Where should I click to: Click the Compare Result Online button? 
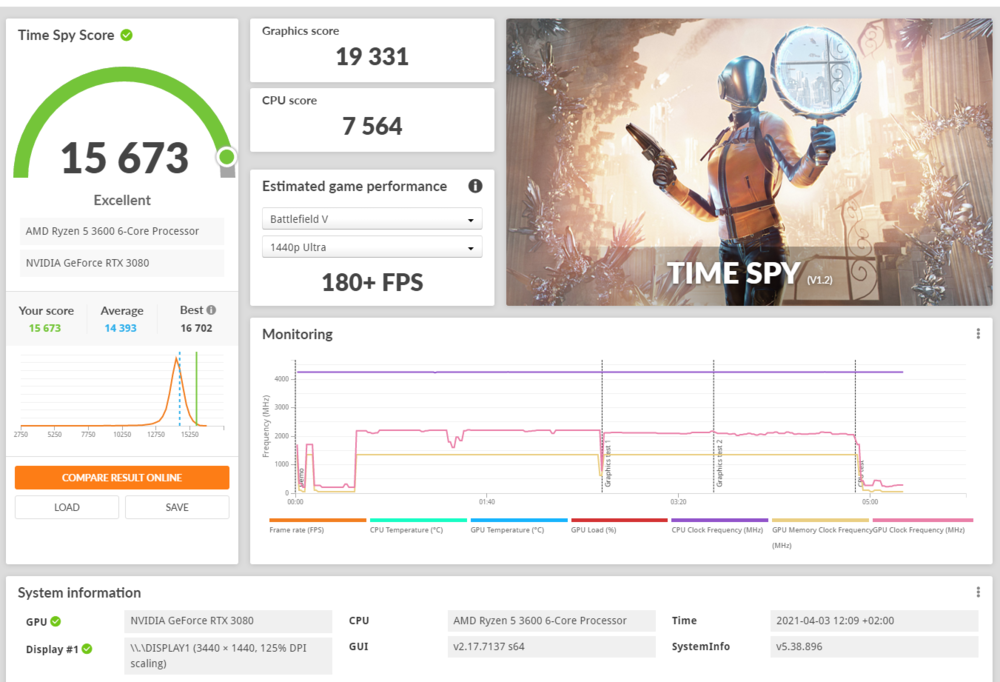(122, 478)
